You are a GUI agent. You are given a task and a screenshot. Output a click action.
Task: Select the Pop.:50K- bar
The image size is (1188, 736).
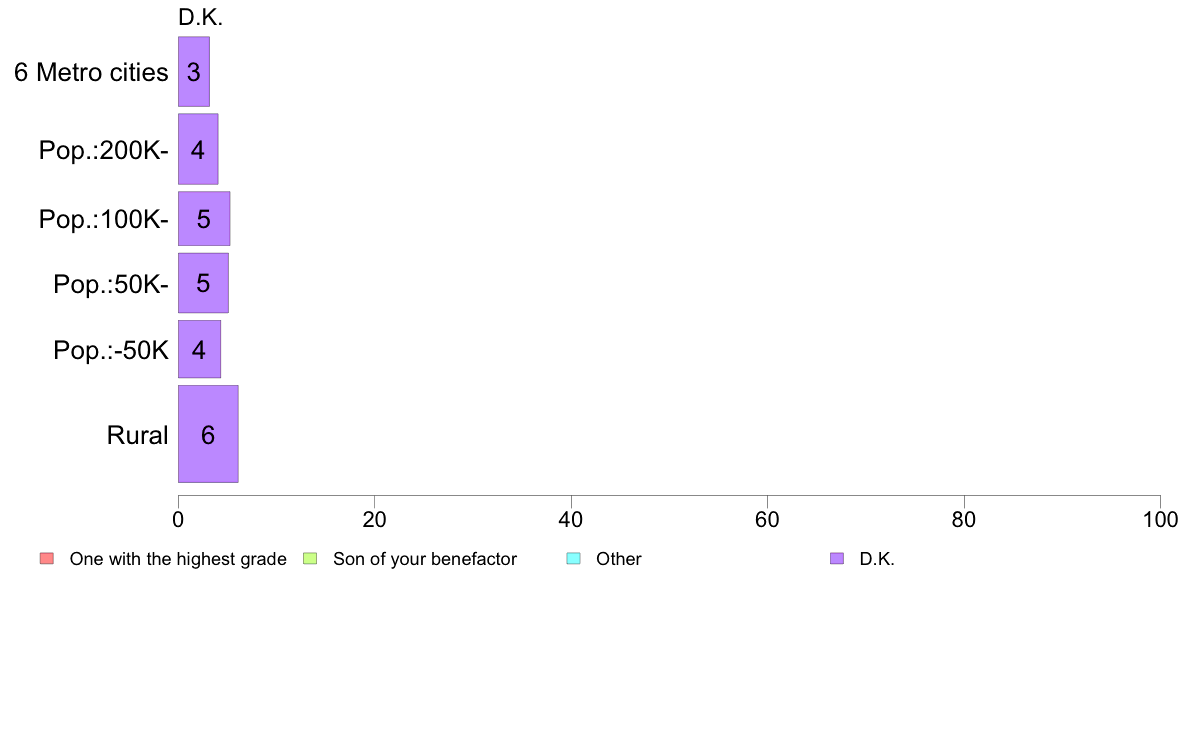(203, 283)
